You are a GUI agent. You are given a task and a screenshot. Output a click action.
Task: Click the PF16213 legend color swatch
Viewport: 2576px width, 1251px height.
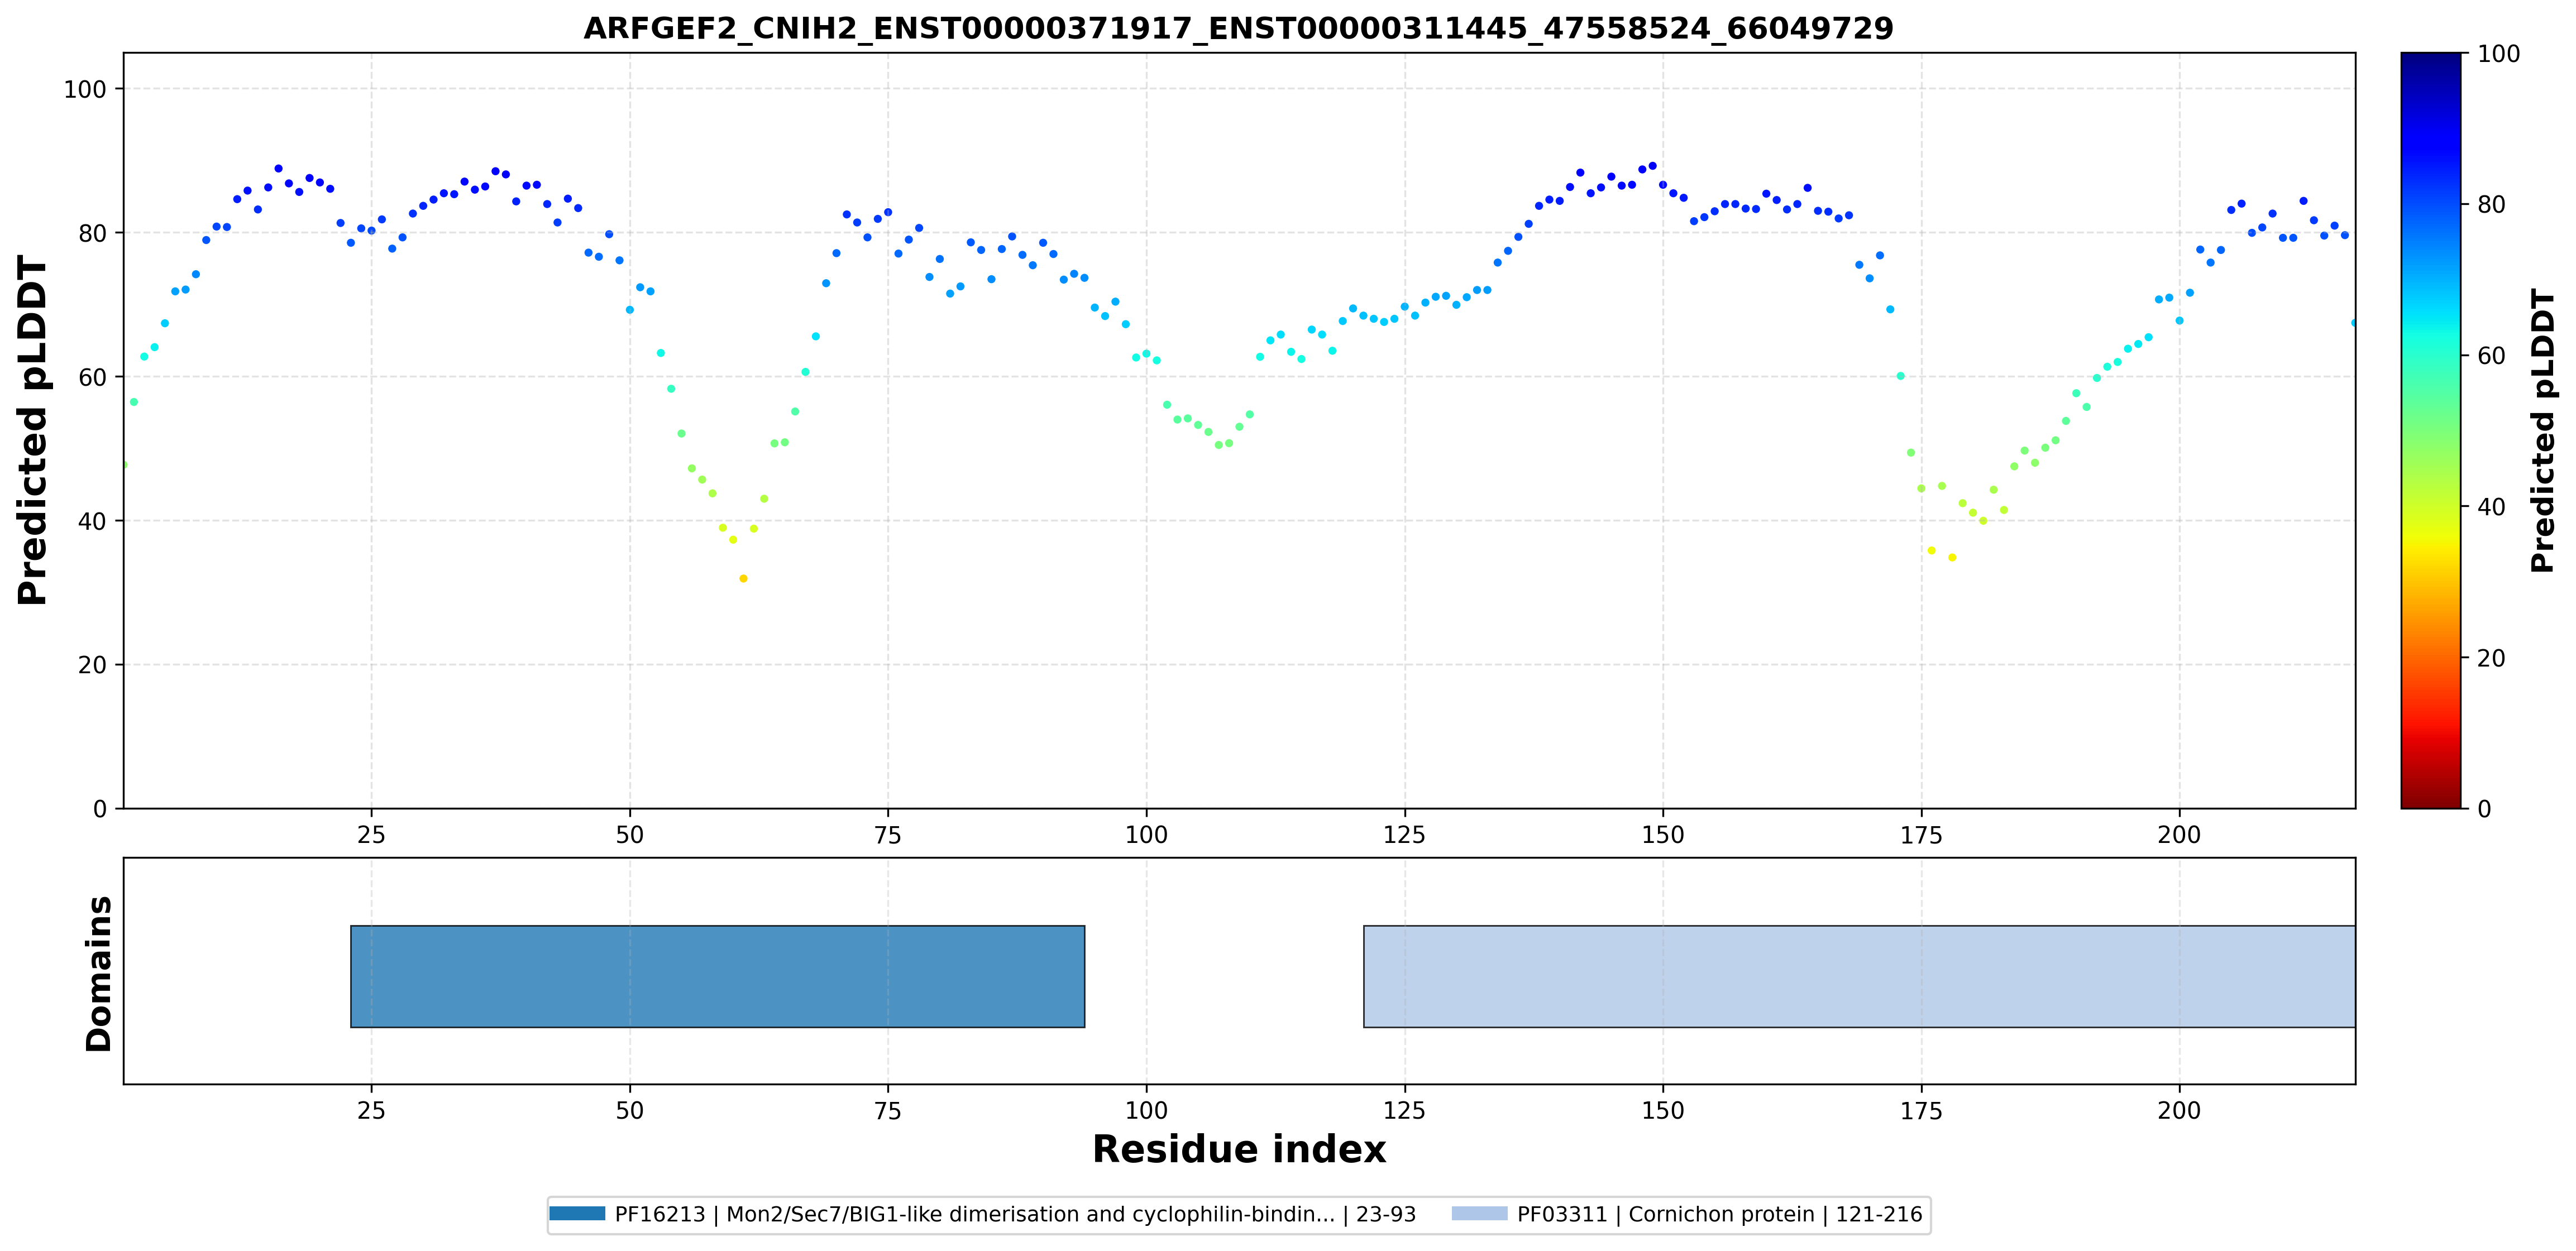point(577,1214)
